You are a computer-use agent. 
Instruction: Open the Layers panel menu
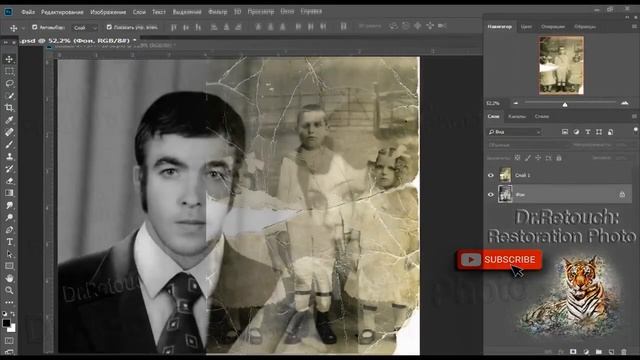coord(634,116)
